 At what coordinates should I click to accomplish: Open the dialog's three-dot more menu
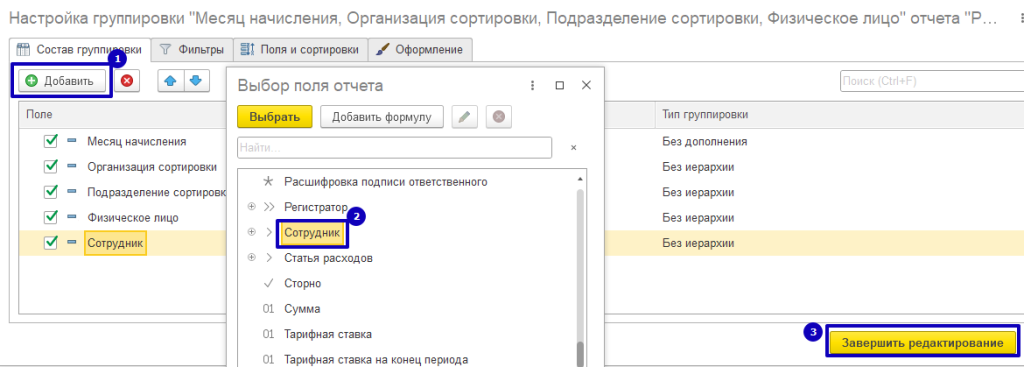[x=532, y=86]
